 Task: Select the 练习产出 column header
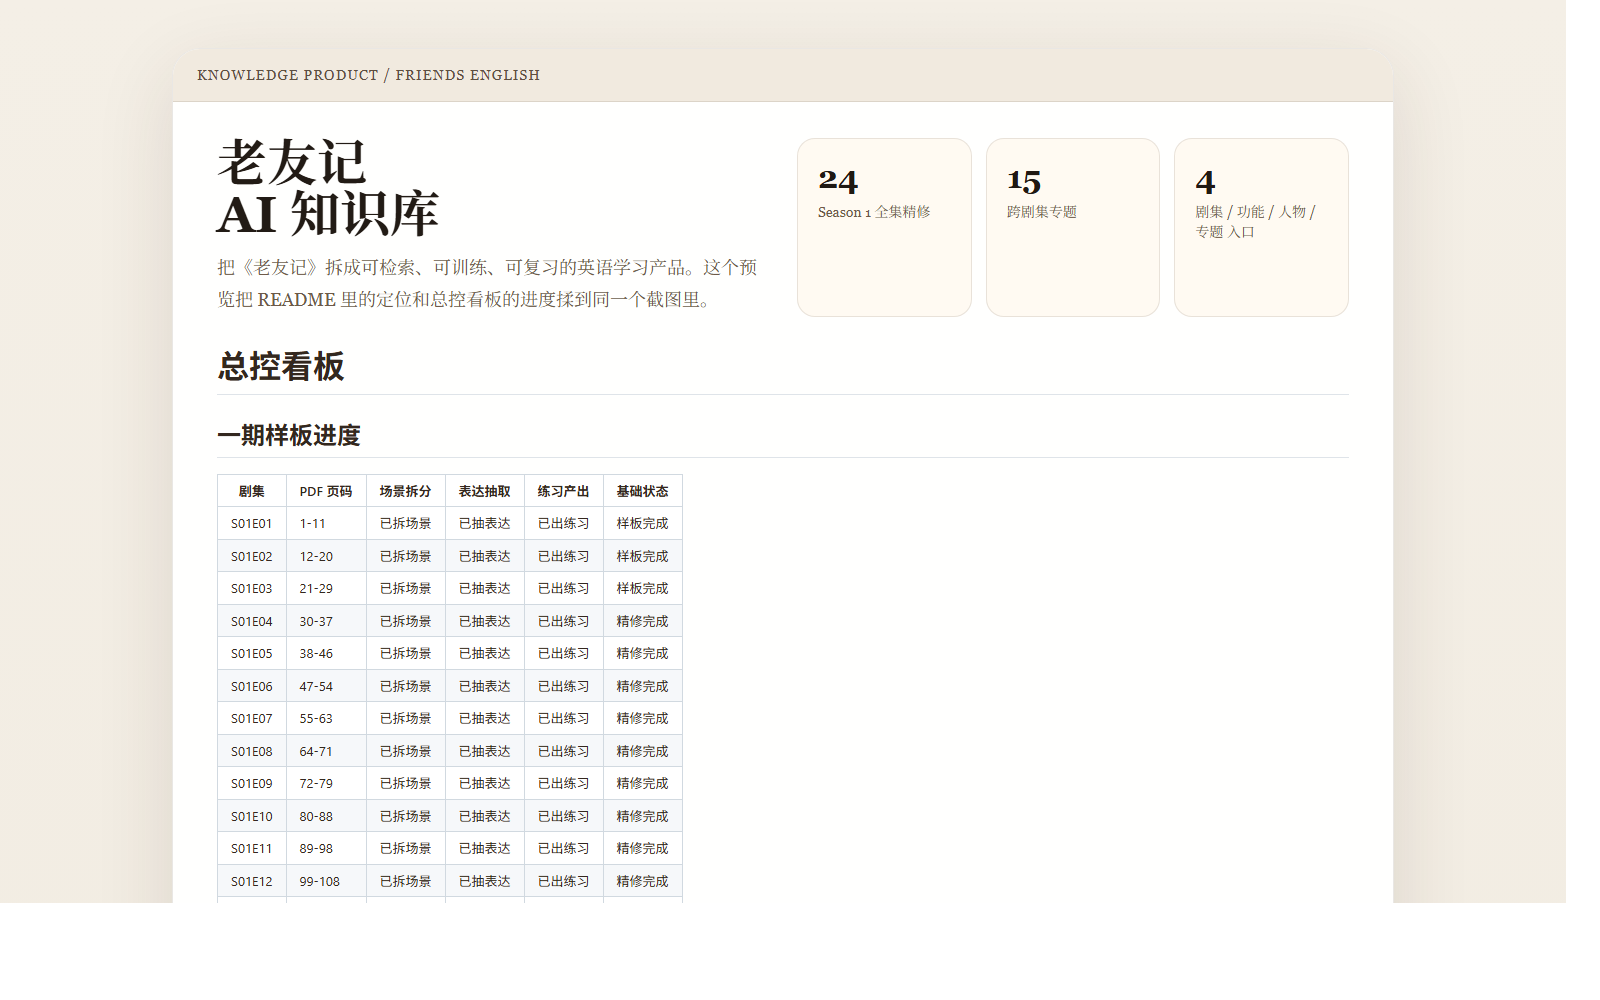[563, 491]
